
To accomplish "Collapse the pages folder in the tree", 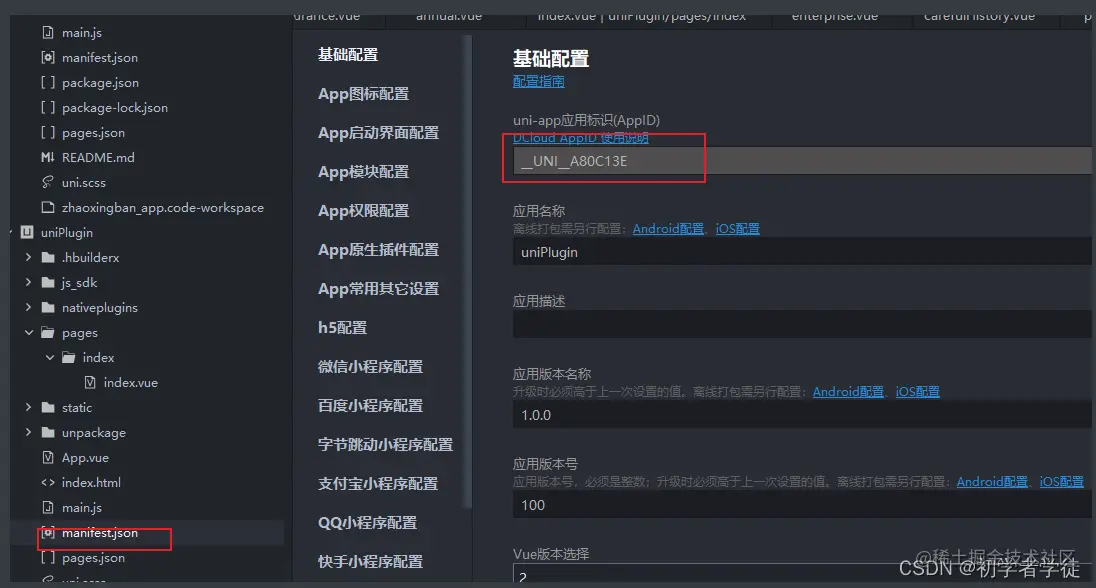I will 28,332.
